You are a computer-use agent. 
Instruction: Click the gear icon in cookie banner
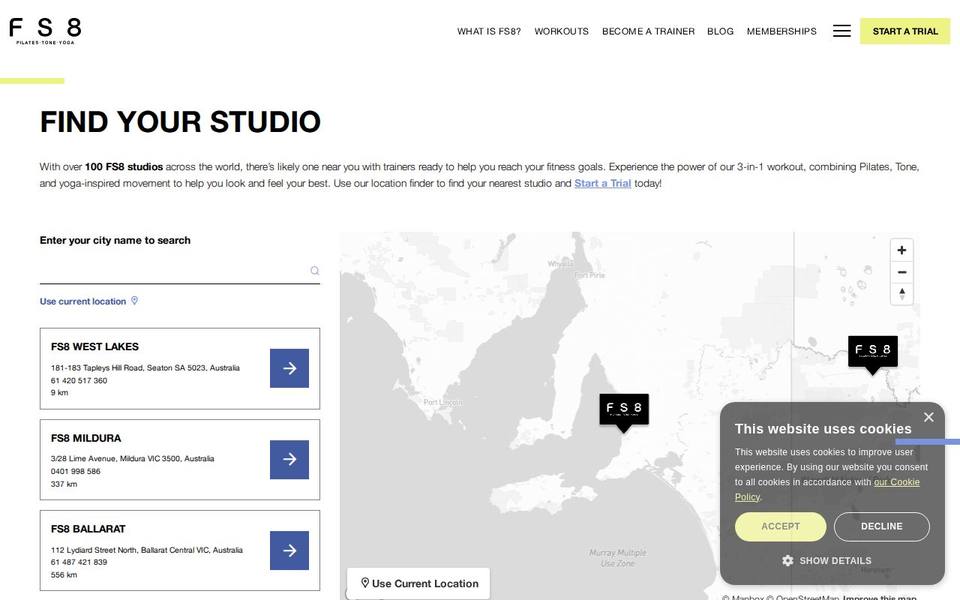[787, 560]
